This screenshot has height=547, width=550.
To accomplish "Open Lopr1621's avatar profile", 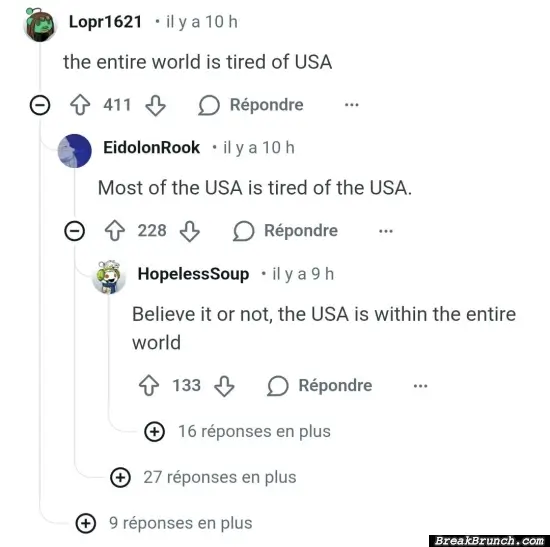I will tap(40, 24).
